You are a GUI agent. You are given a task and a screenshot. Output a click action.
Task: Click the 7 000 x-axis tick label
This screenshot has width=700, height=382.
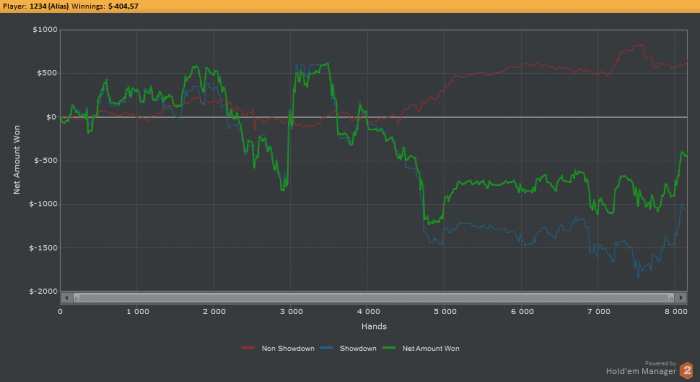599,311
